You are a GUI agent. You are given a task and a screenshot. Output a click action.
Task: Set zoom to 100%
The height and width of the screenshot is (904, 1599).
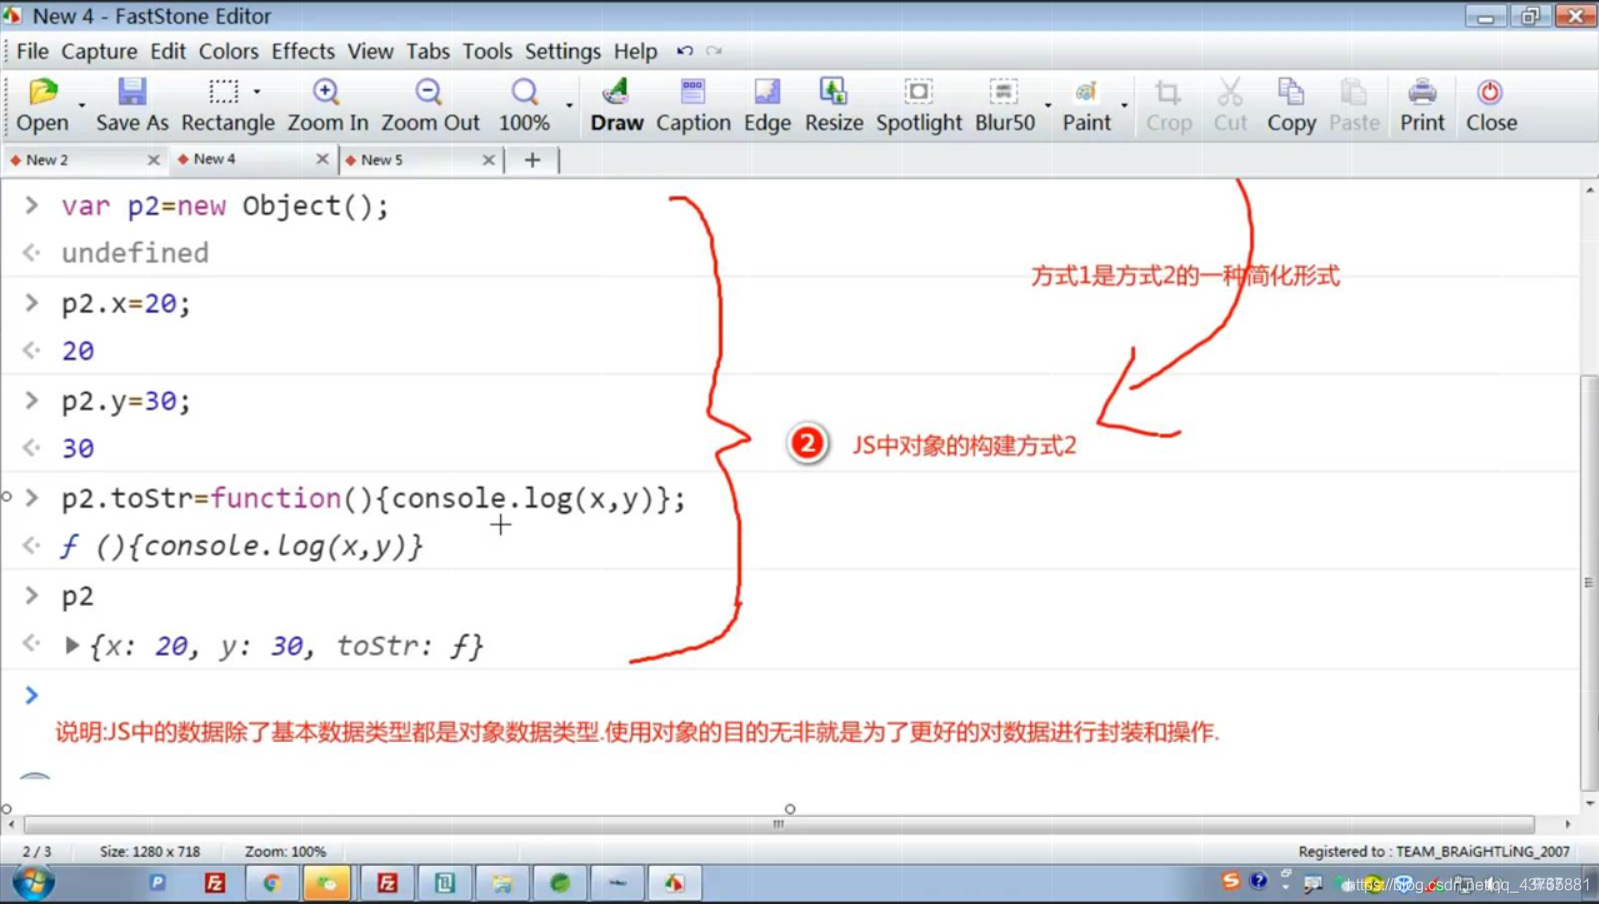click(524, 105)
